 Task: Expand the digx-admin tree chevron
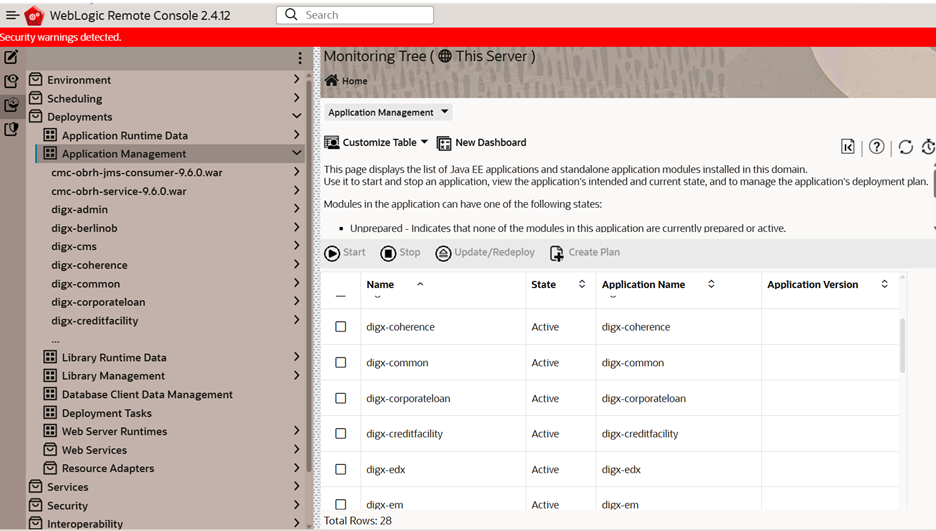pyautogui.click(x=297, y=208)
